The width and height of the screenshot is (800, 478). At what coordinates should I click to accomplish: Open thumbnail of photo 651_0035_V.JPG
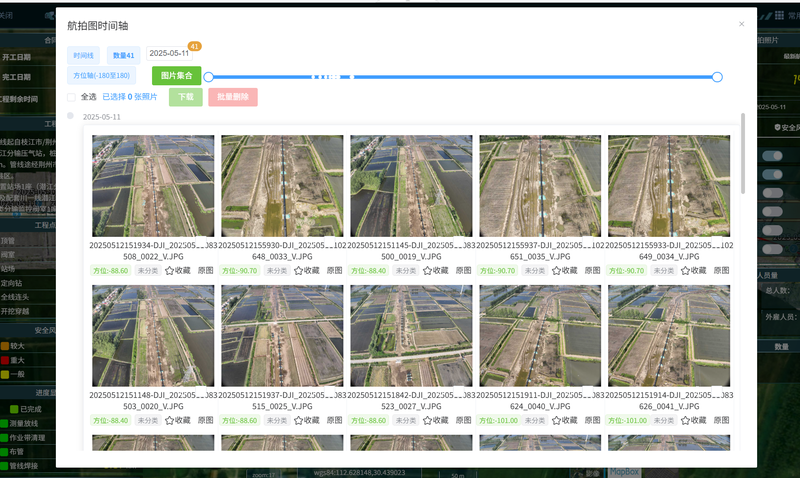pos(540,186)
